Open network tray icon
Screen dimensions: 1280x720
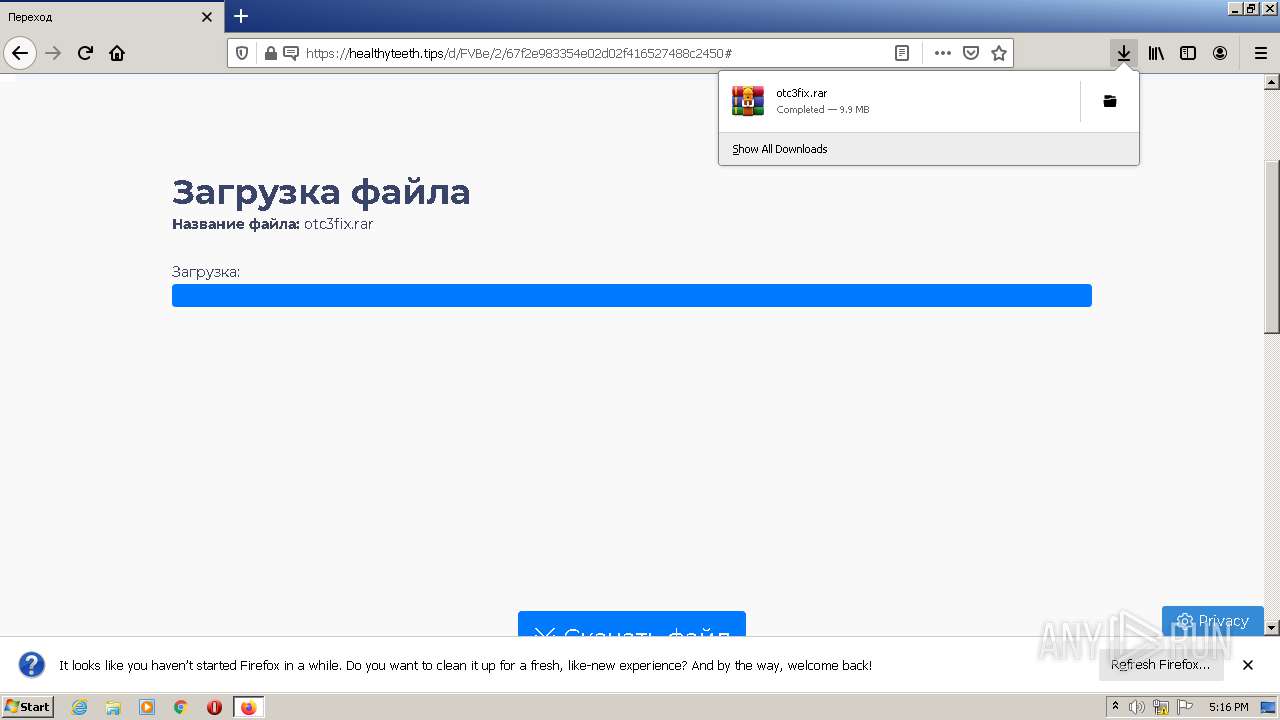tap(1161, 707)
